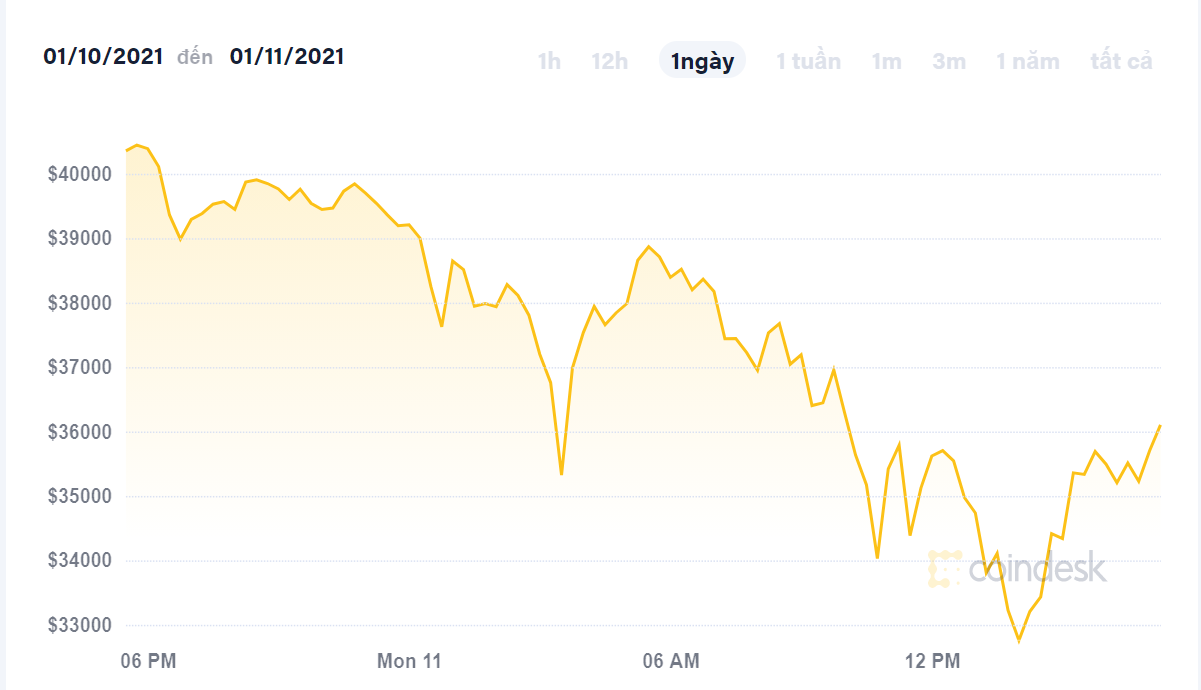Display the 1 năm range
This screenshot has height=690, width=1201.
[1027, 61]
